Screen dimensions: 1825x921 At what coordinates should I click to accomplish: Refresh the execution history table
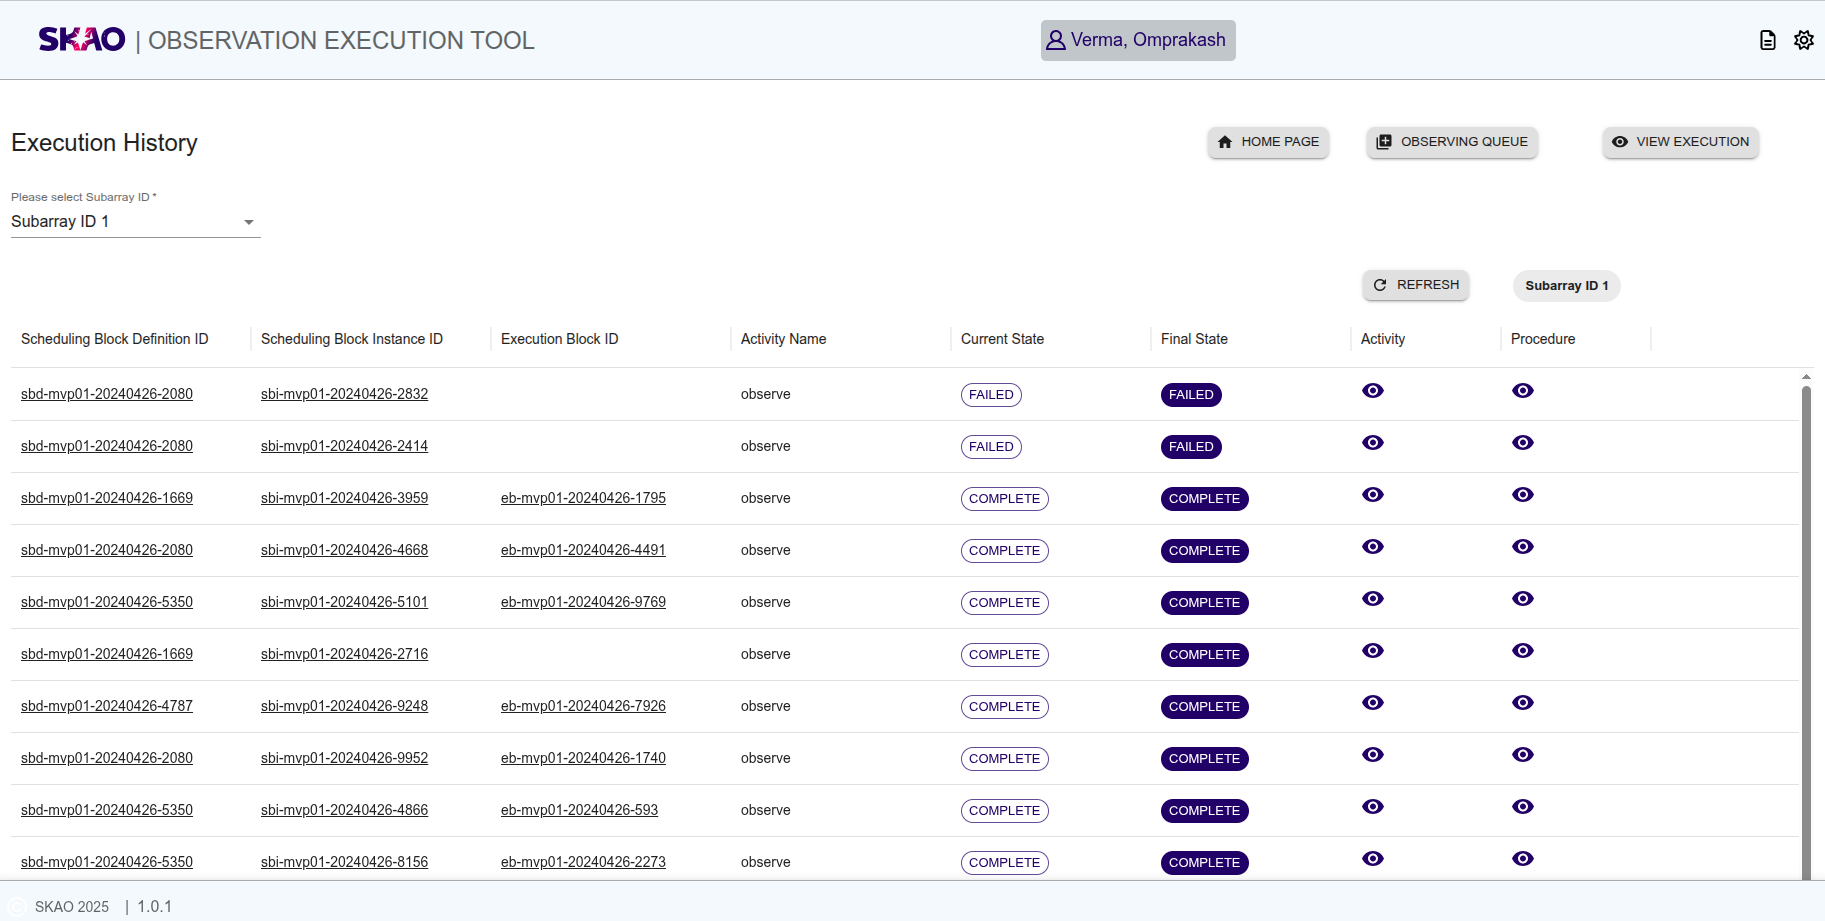pos(1416,285)
